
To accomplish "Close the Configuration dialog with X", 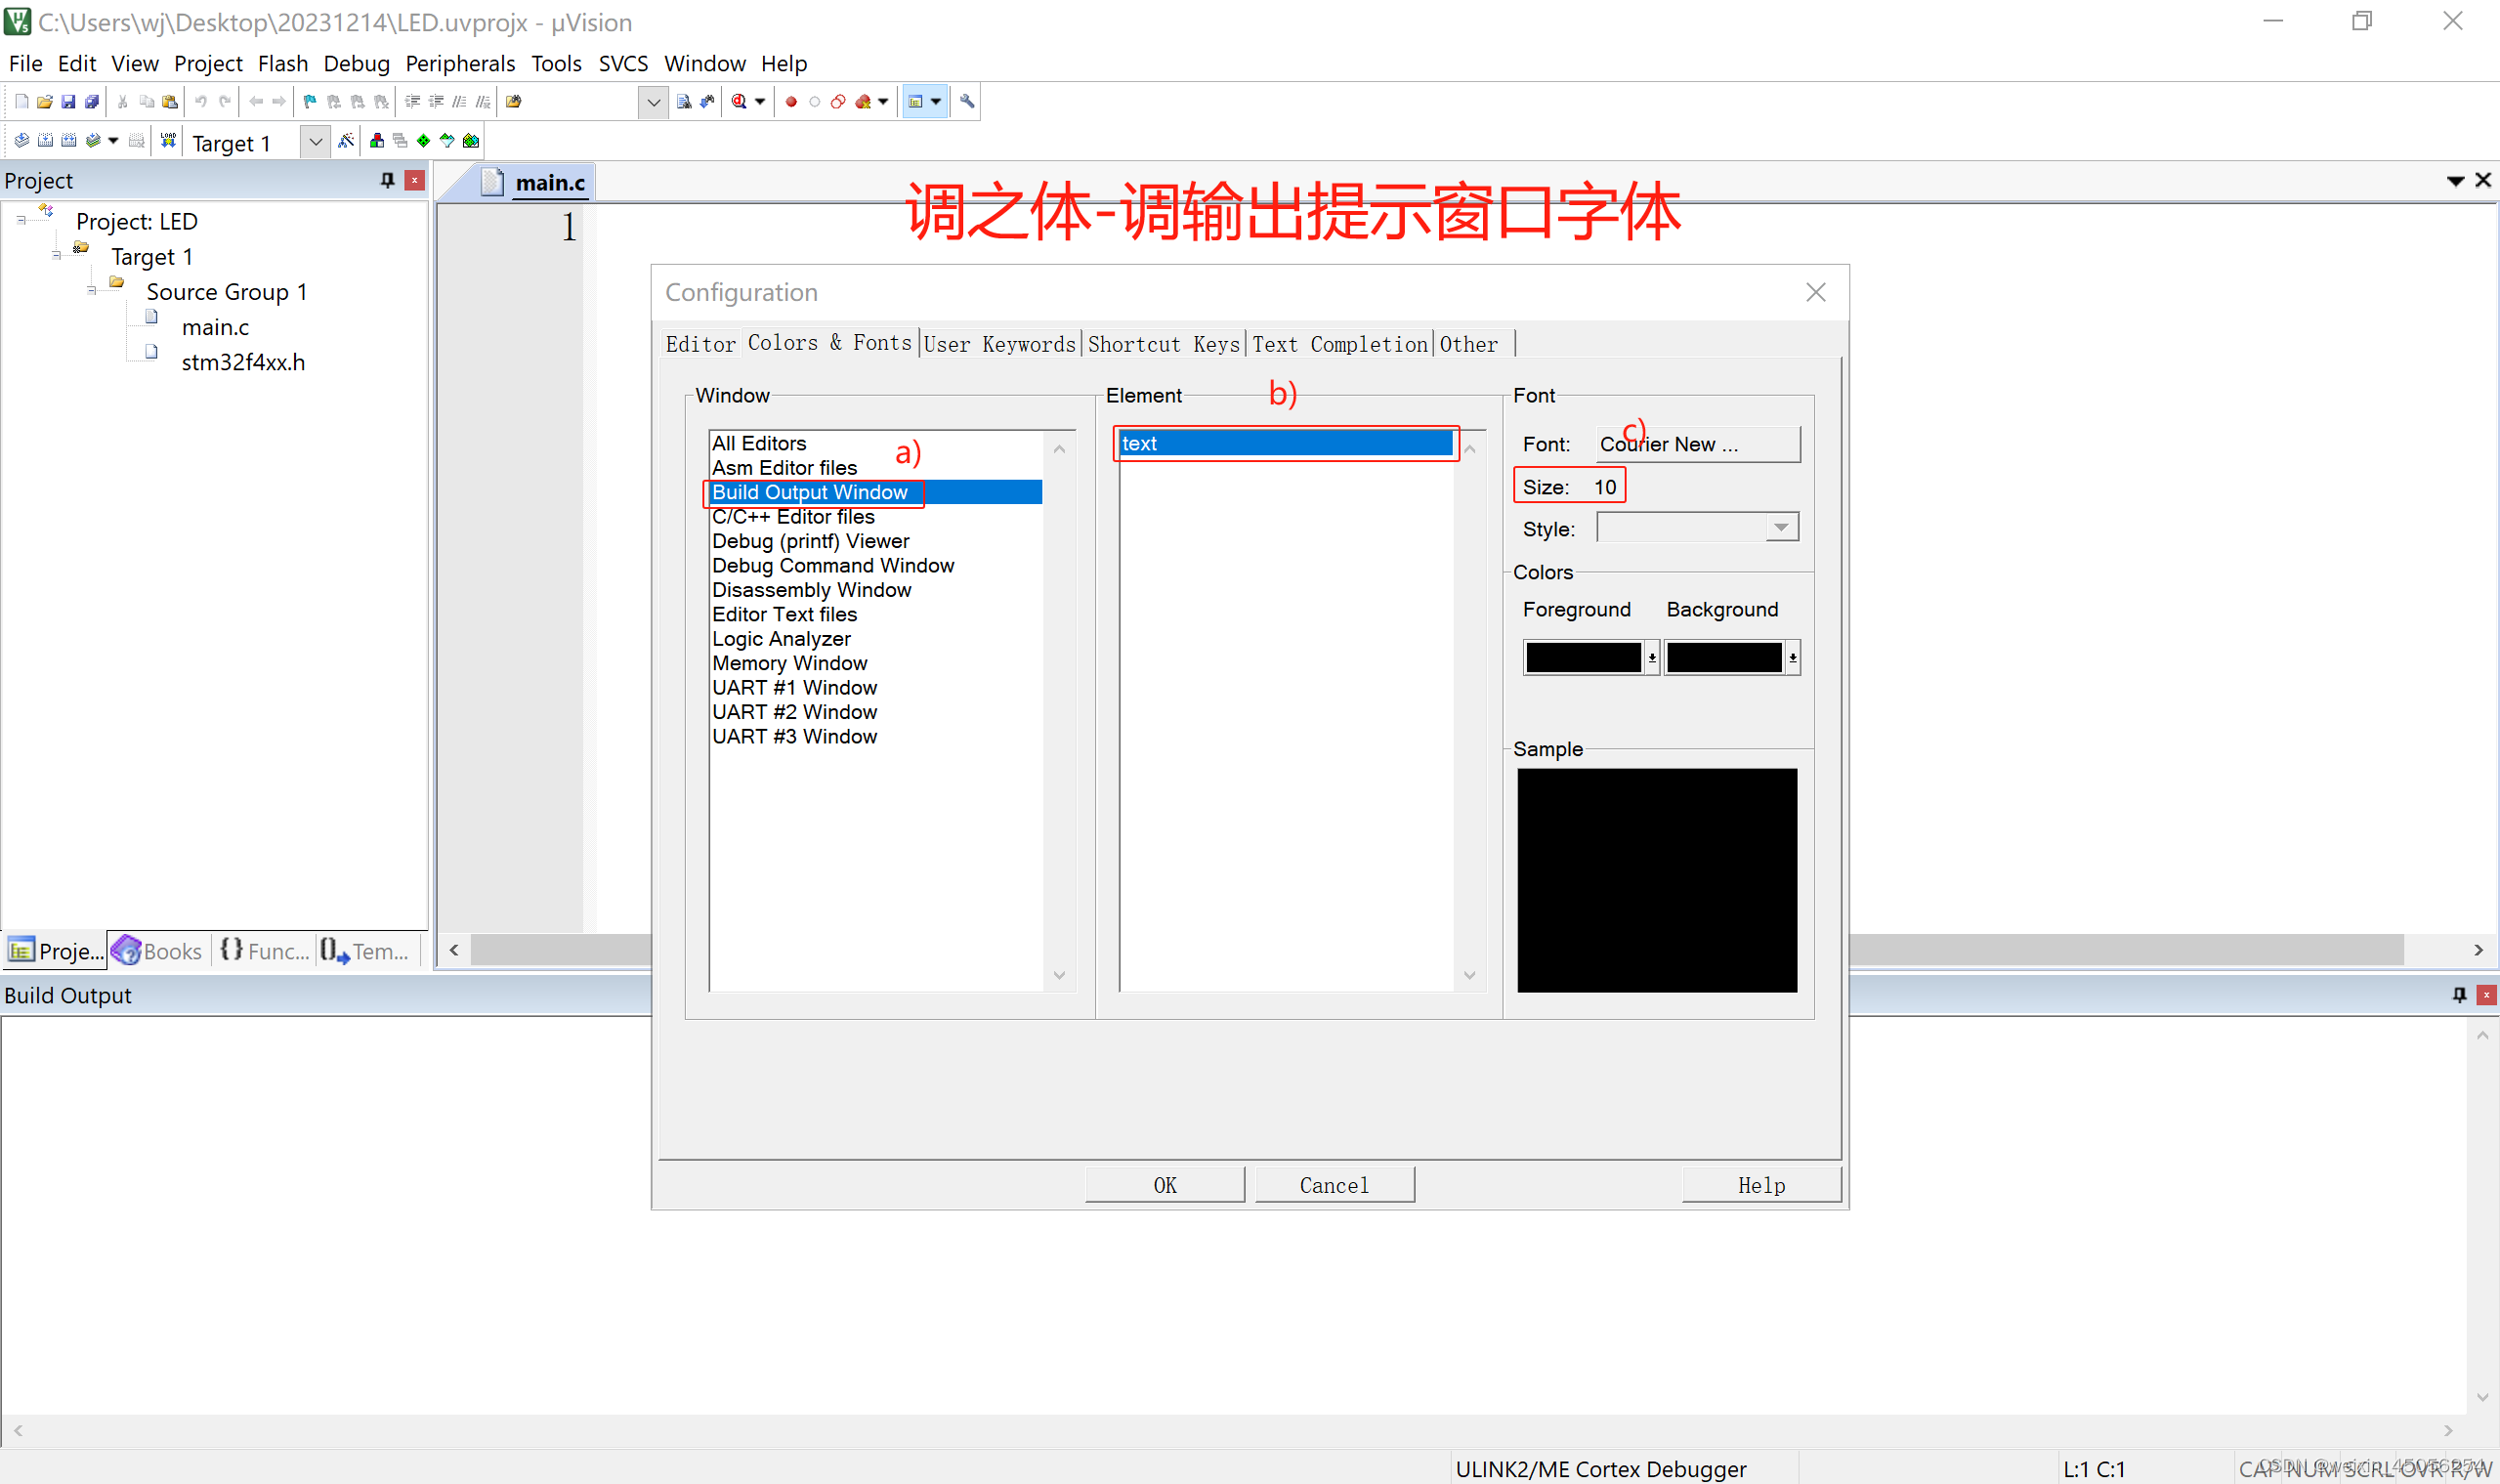I will tap(1815, 292).
